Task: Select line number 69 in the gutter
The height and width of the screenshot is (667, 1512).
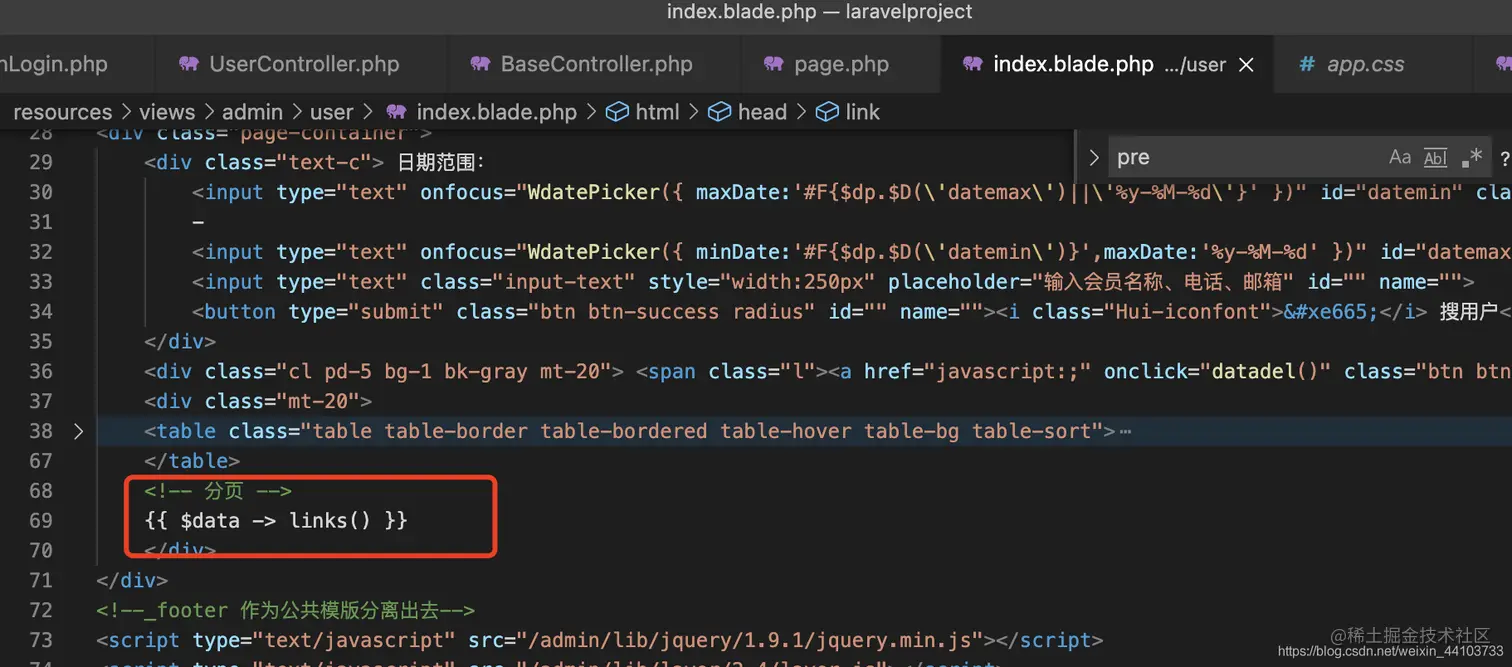Action: tap(41, 520)
